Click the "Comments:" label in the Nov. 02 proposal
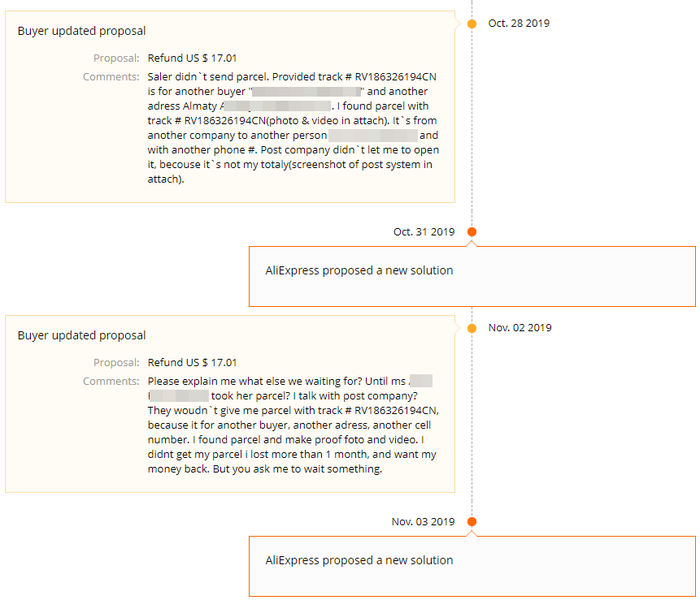This screenshot has width=700, height=600. (111, 381)
